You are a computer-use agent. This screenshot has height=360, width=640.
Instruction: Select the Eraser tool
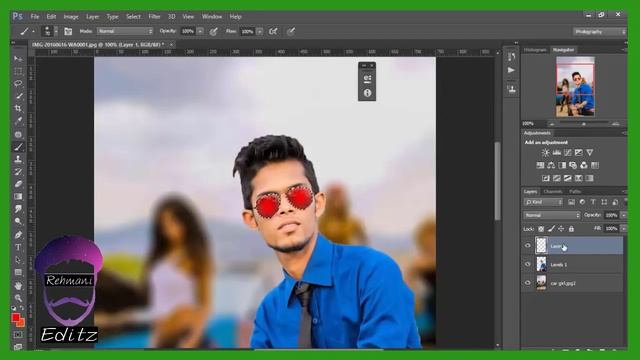pyautogui.click(x=18, y=184)
